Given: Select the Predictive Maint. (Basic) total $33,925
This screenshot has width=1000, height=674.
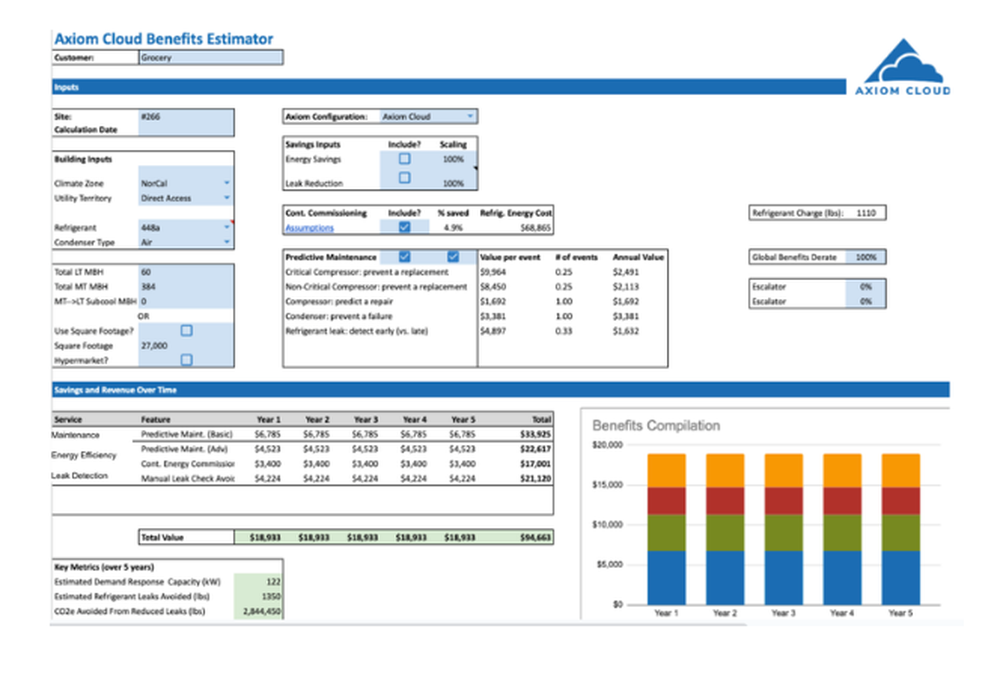Looking at the screenshot, I should point(535,434).
